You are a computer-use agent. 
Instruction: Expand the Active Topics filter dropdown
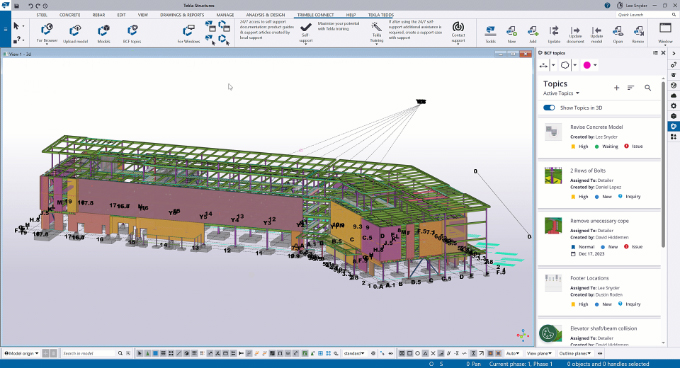coord(561,93)
